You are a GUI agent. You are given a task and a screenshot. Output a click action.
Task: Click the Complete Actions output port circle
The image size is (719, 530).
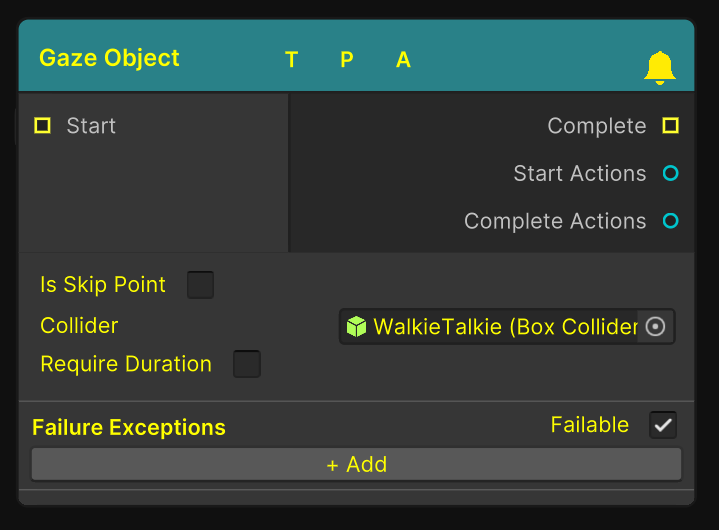tap(670, 221)
